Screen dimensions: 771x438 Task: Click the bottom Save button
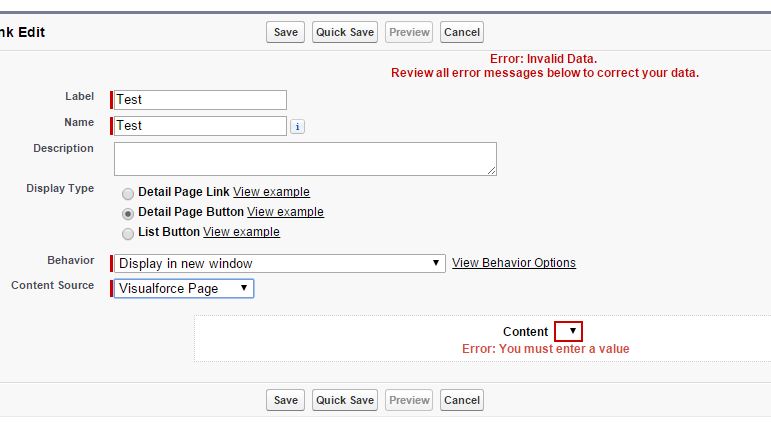285,400
